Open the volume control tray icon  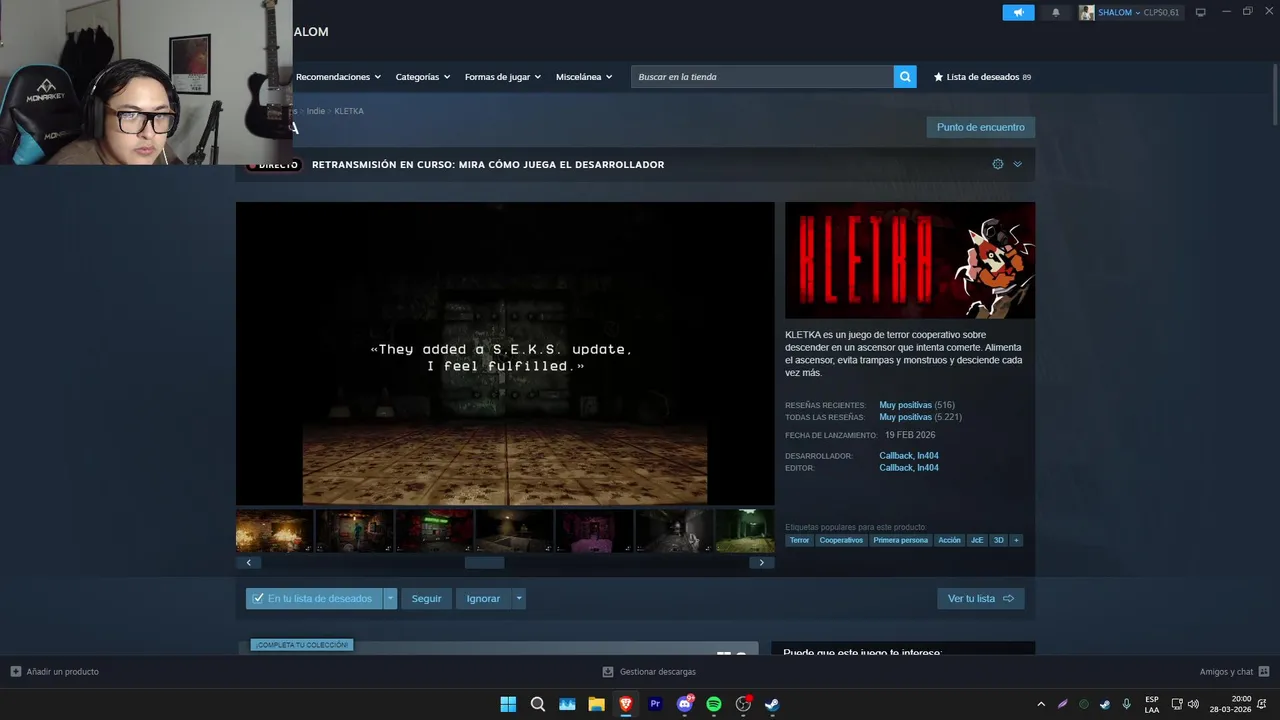coord(1193,704)
